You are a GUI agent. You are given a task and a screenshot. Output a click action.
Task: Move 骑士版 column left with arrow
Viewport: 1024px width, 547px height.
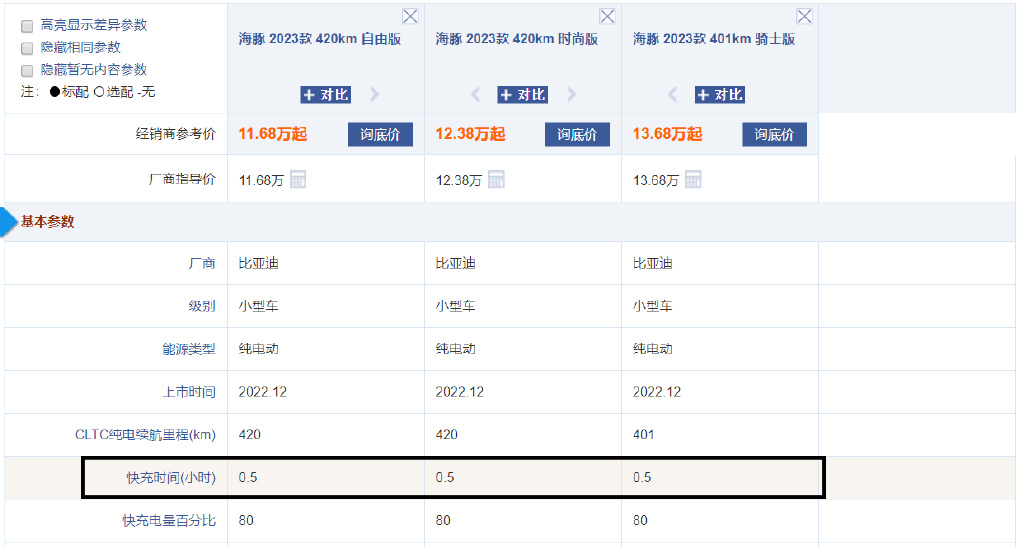click(673, 95)
